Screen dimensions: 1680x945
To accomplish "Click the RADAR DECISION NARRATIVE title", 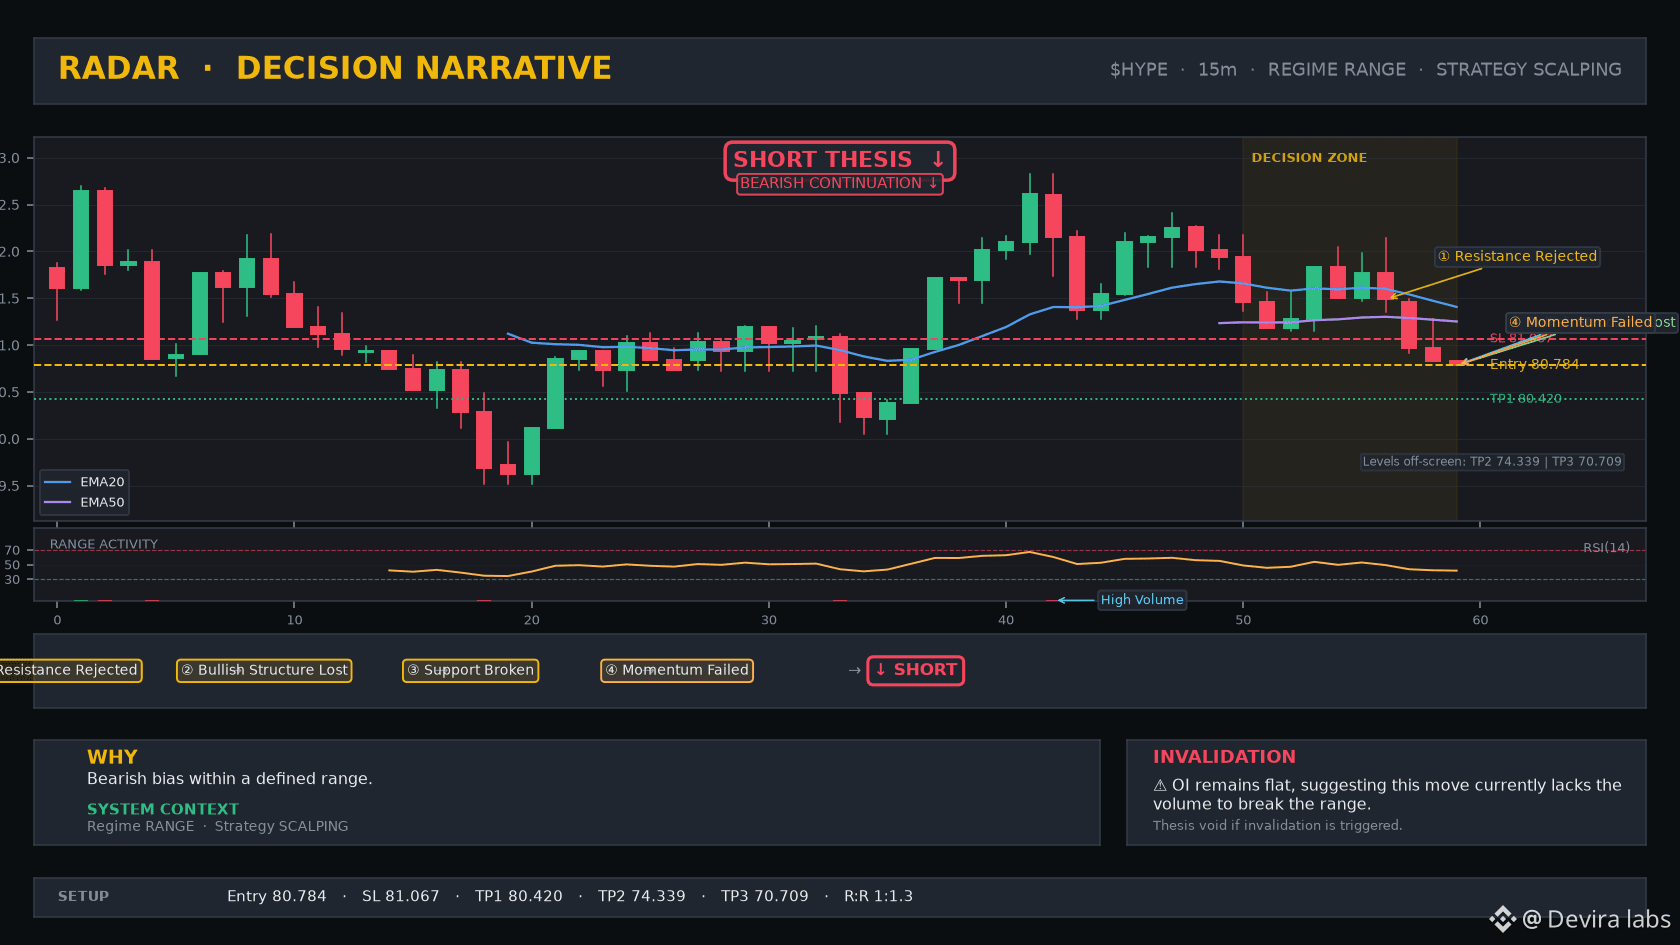I will point(335,68).
